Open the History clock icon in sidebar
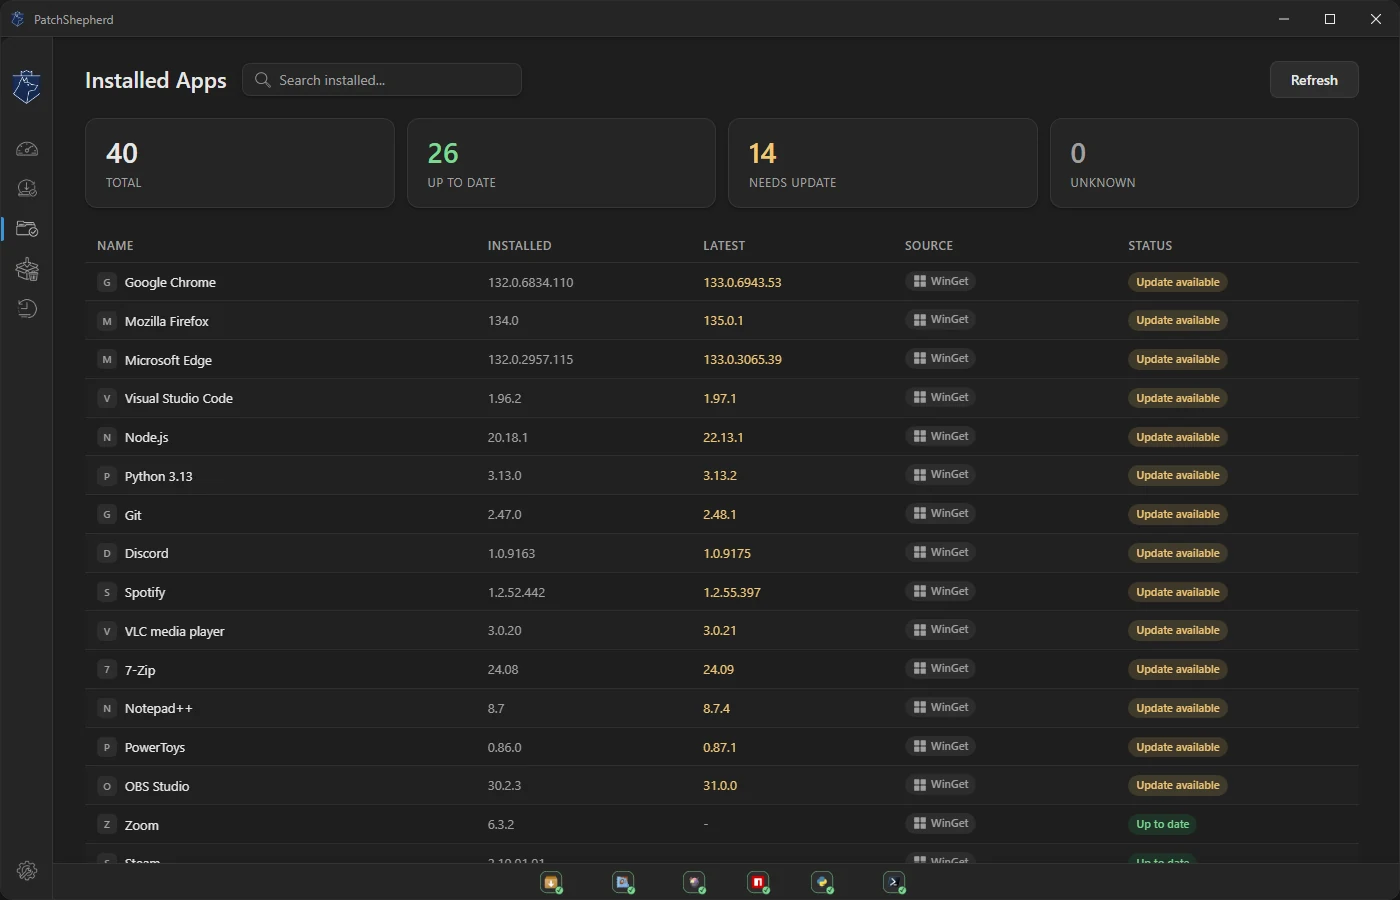Viewport: 1400px width, 900px height. (x=27, y=309)
